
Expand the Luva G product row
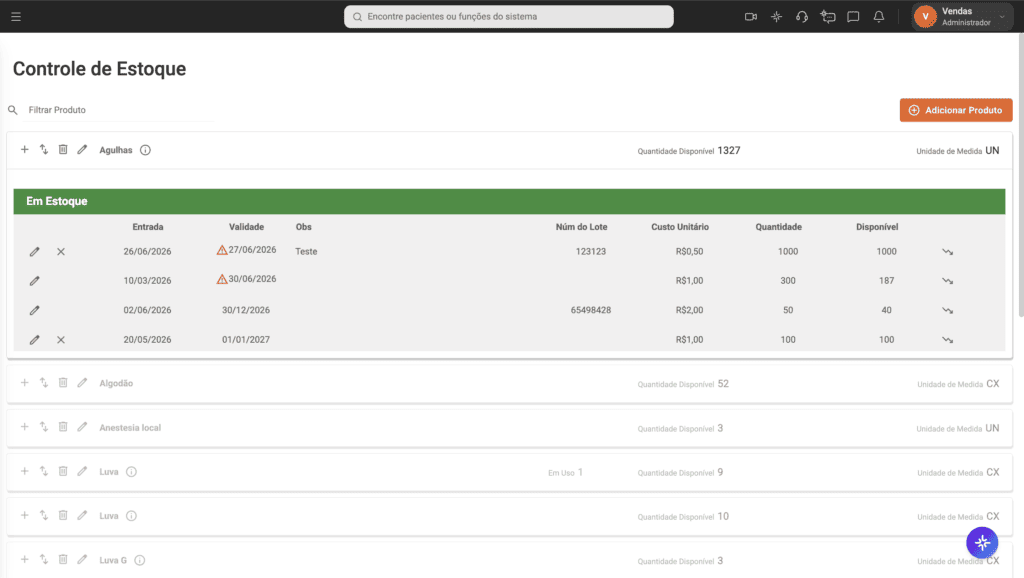coord(509,560)
